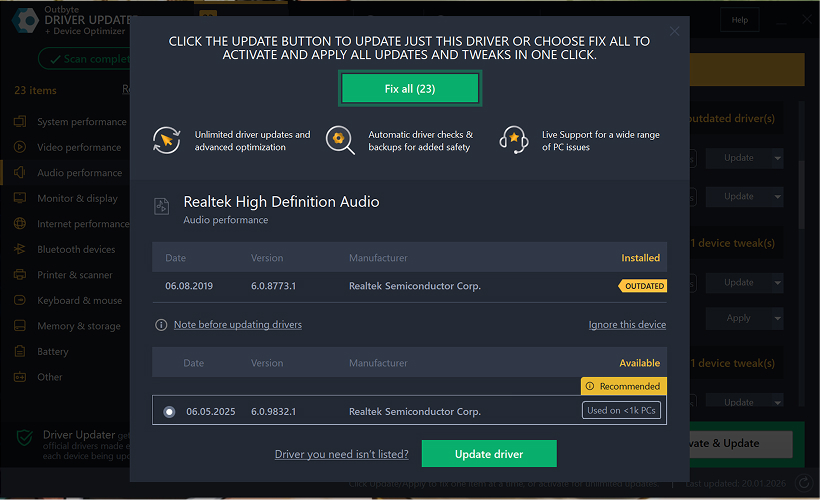Click the Keyboard & mouse icon

tap(19, 301)
